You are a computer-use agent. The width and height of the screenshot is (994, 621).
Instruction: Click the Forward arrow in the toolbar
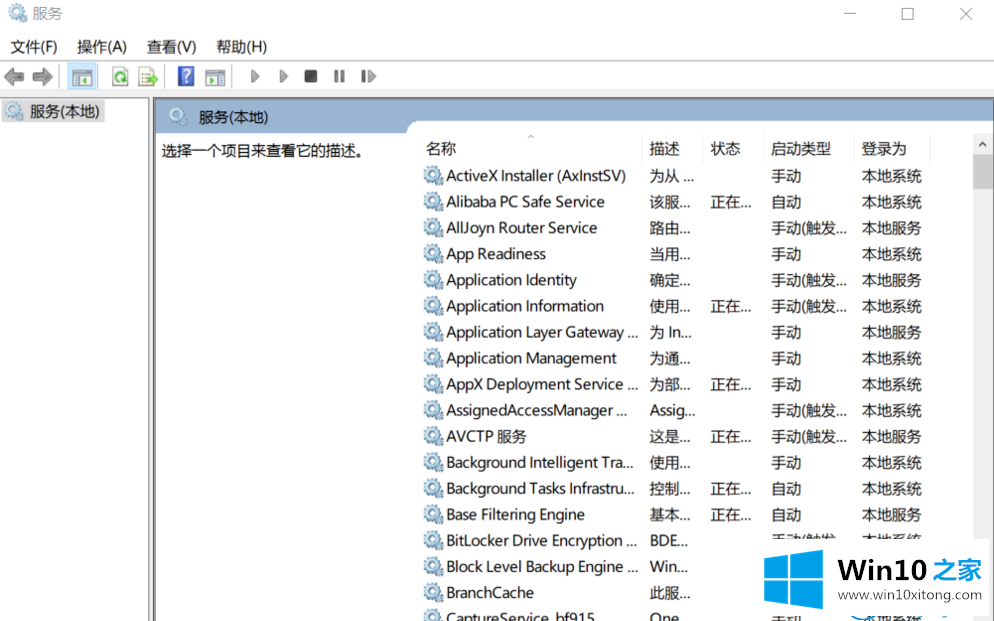point(42,77)
